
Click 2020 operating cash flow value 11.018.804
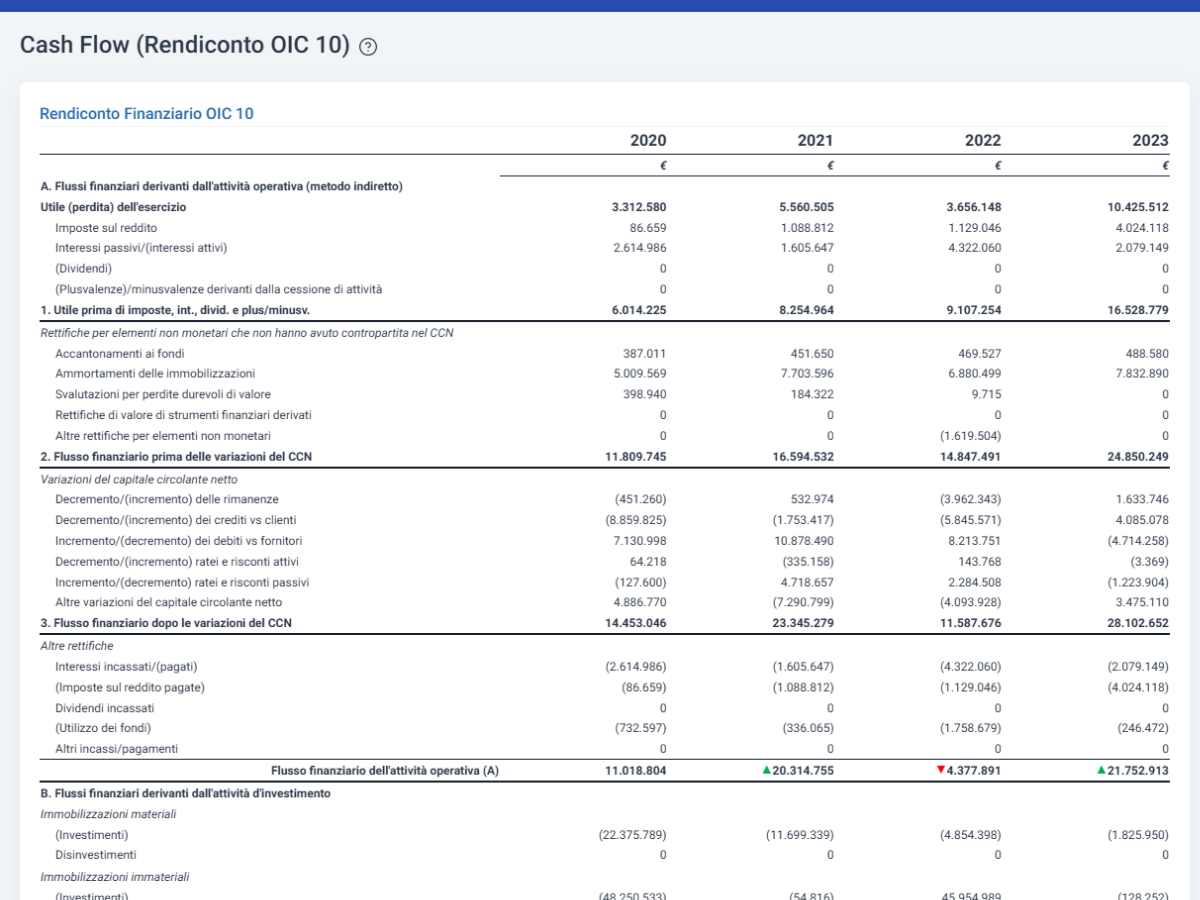[636, 770]
